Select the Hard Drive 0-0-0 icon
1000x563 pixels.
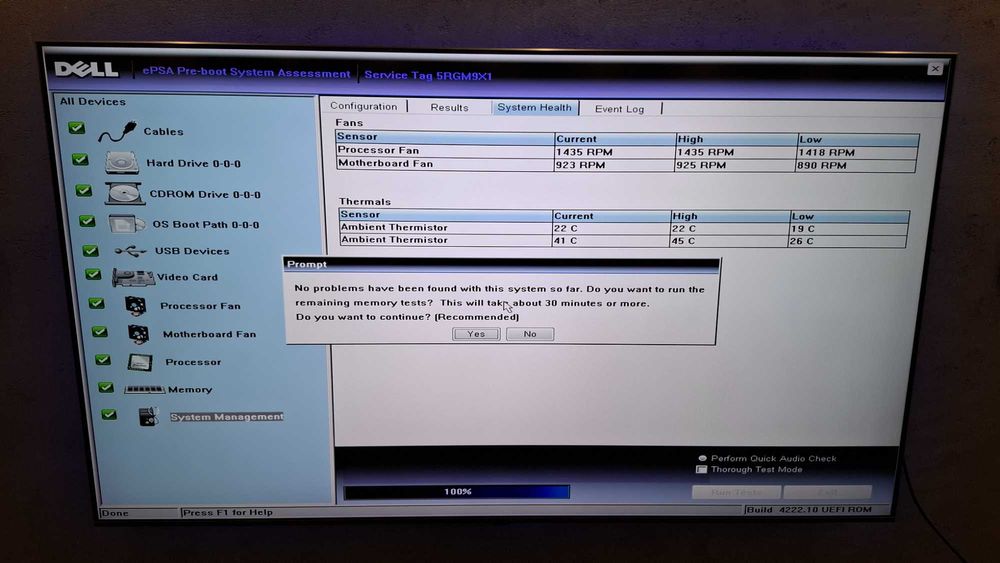point(122,163)
